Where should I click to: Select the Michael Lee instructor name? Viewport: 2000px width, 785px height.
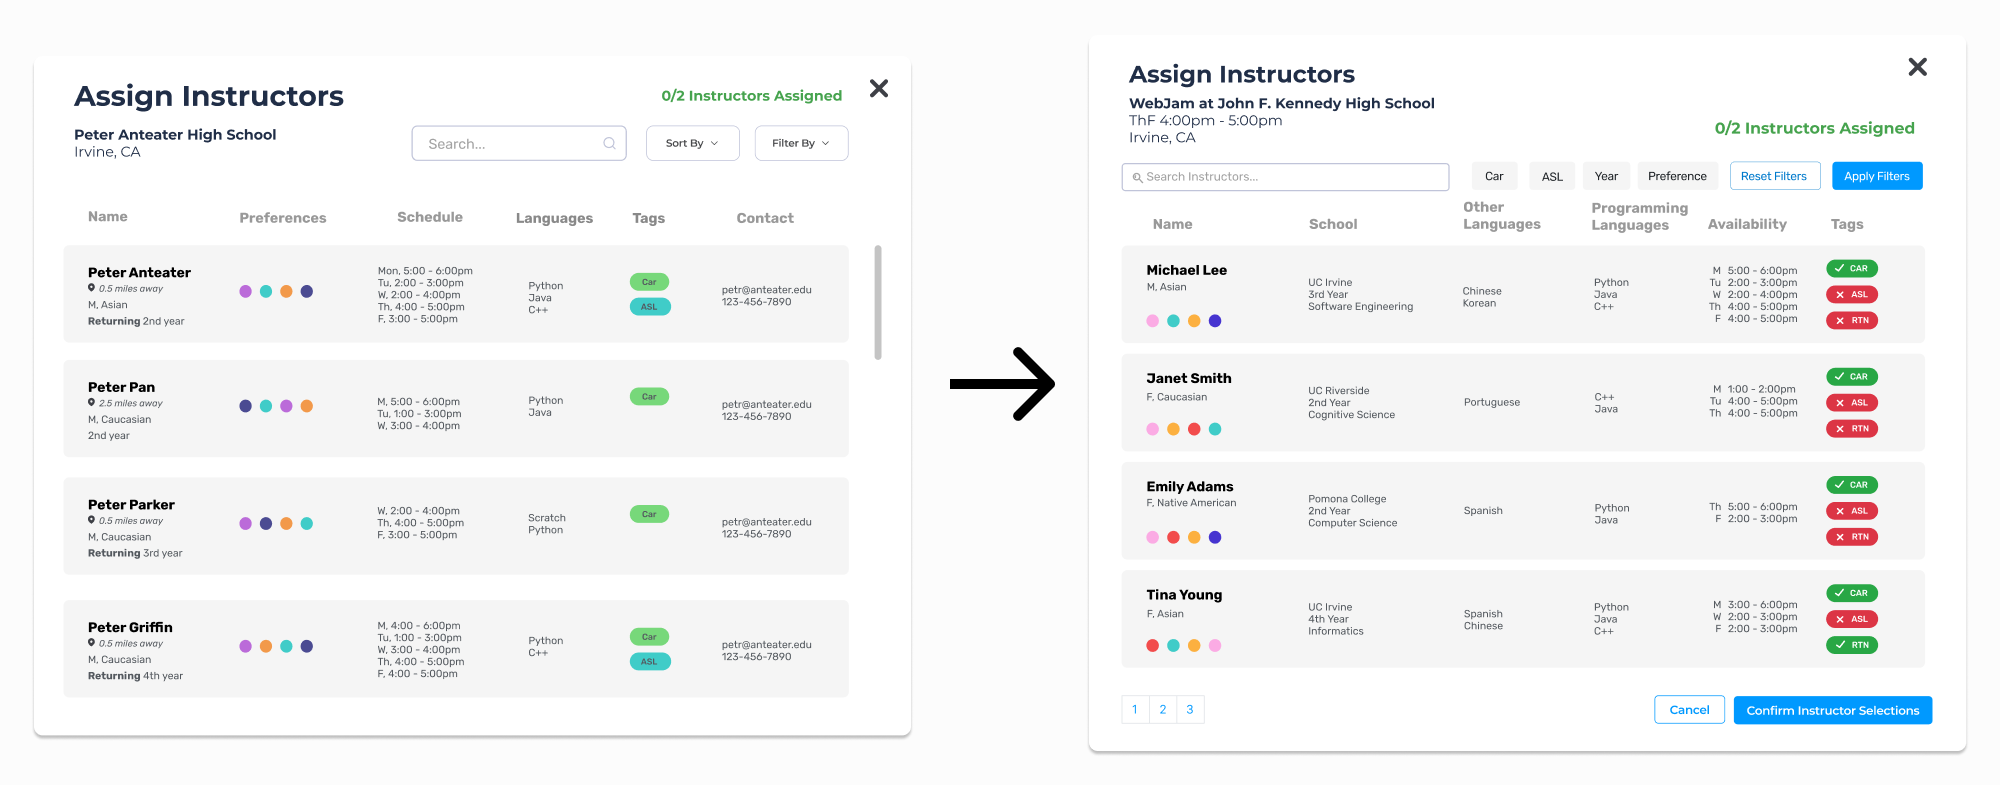coord(1186,270)
